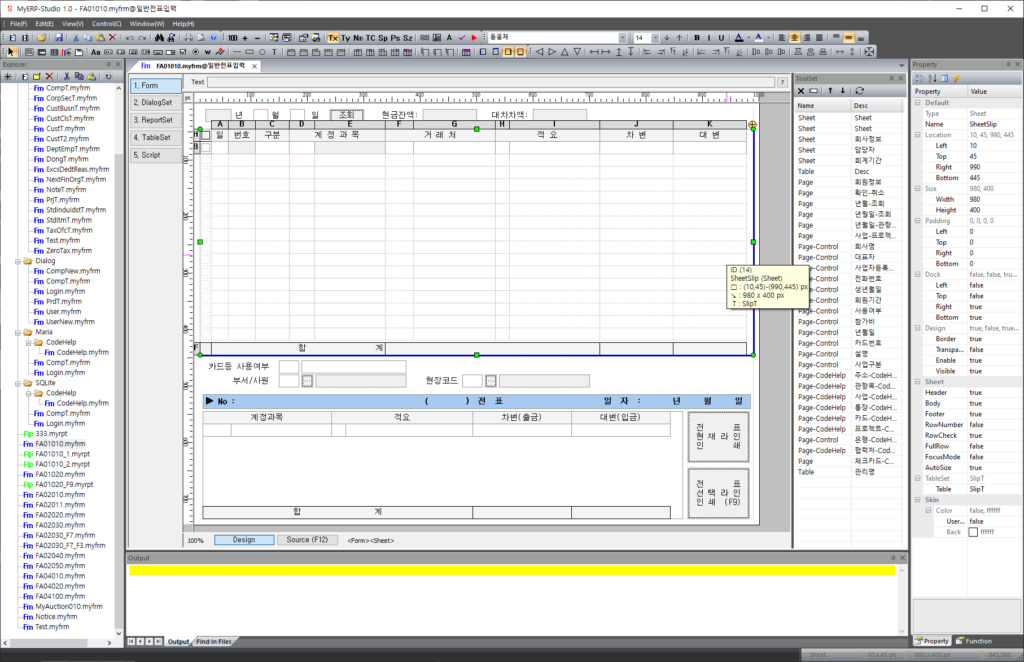Collapse the Sheet property group
This screenshot has height=662, width=1024.
[918, 381]
